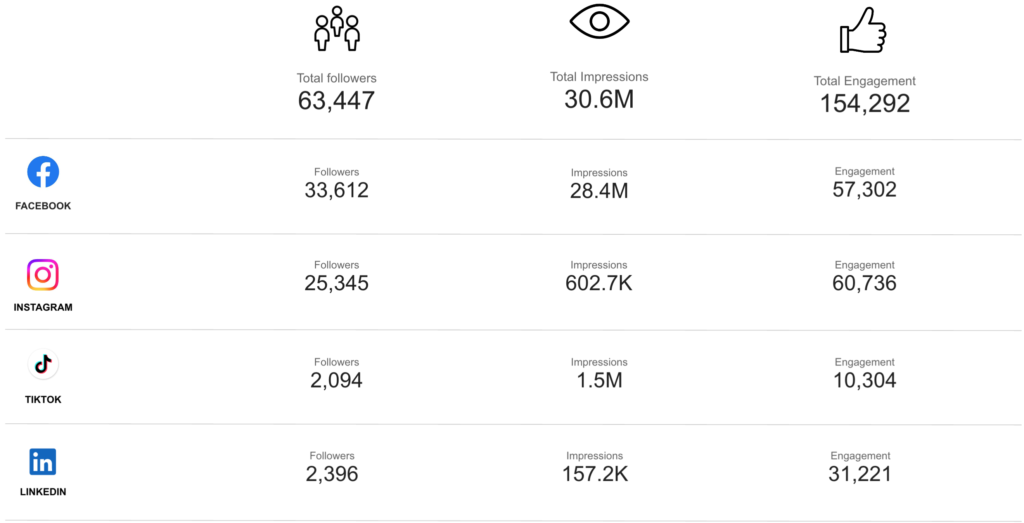Click the LINKEDIN text label
The width and height of the screenshot is (1024, 523).
[x=43, y=492]
